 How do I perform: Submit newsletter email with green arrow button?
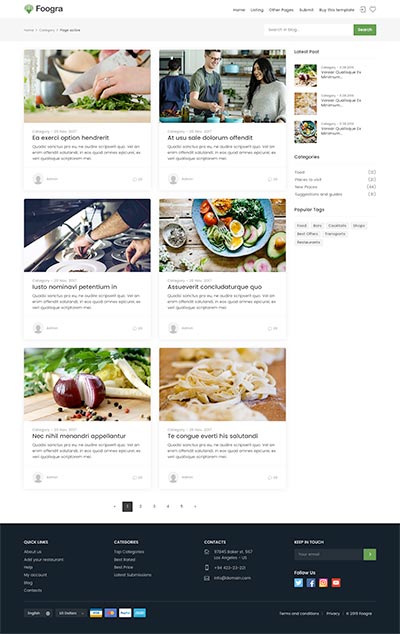click(370, 554)
